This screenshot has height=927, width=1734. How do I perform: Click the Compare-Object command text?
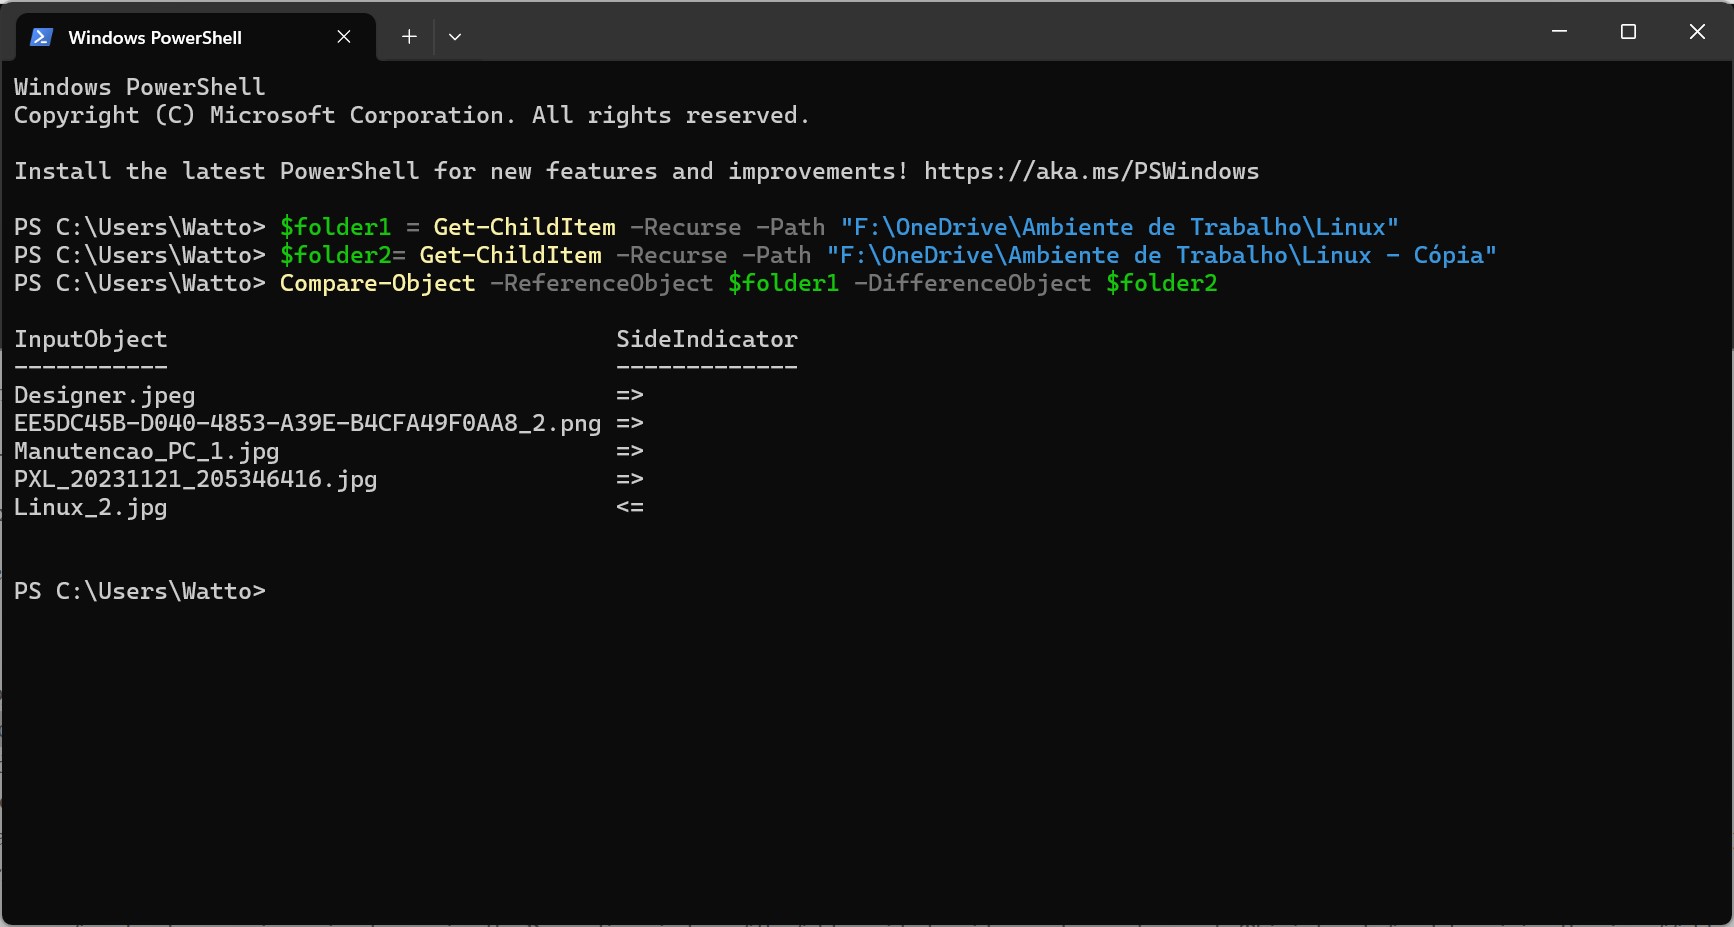(x=377, y=283)
